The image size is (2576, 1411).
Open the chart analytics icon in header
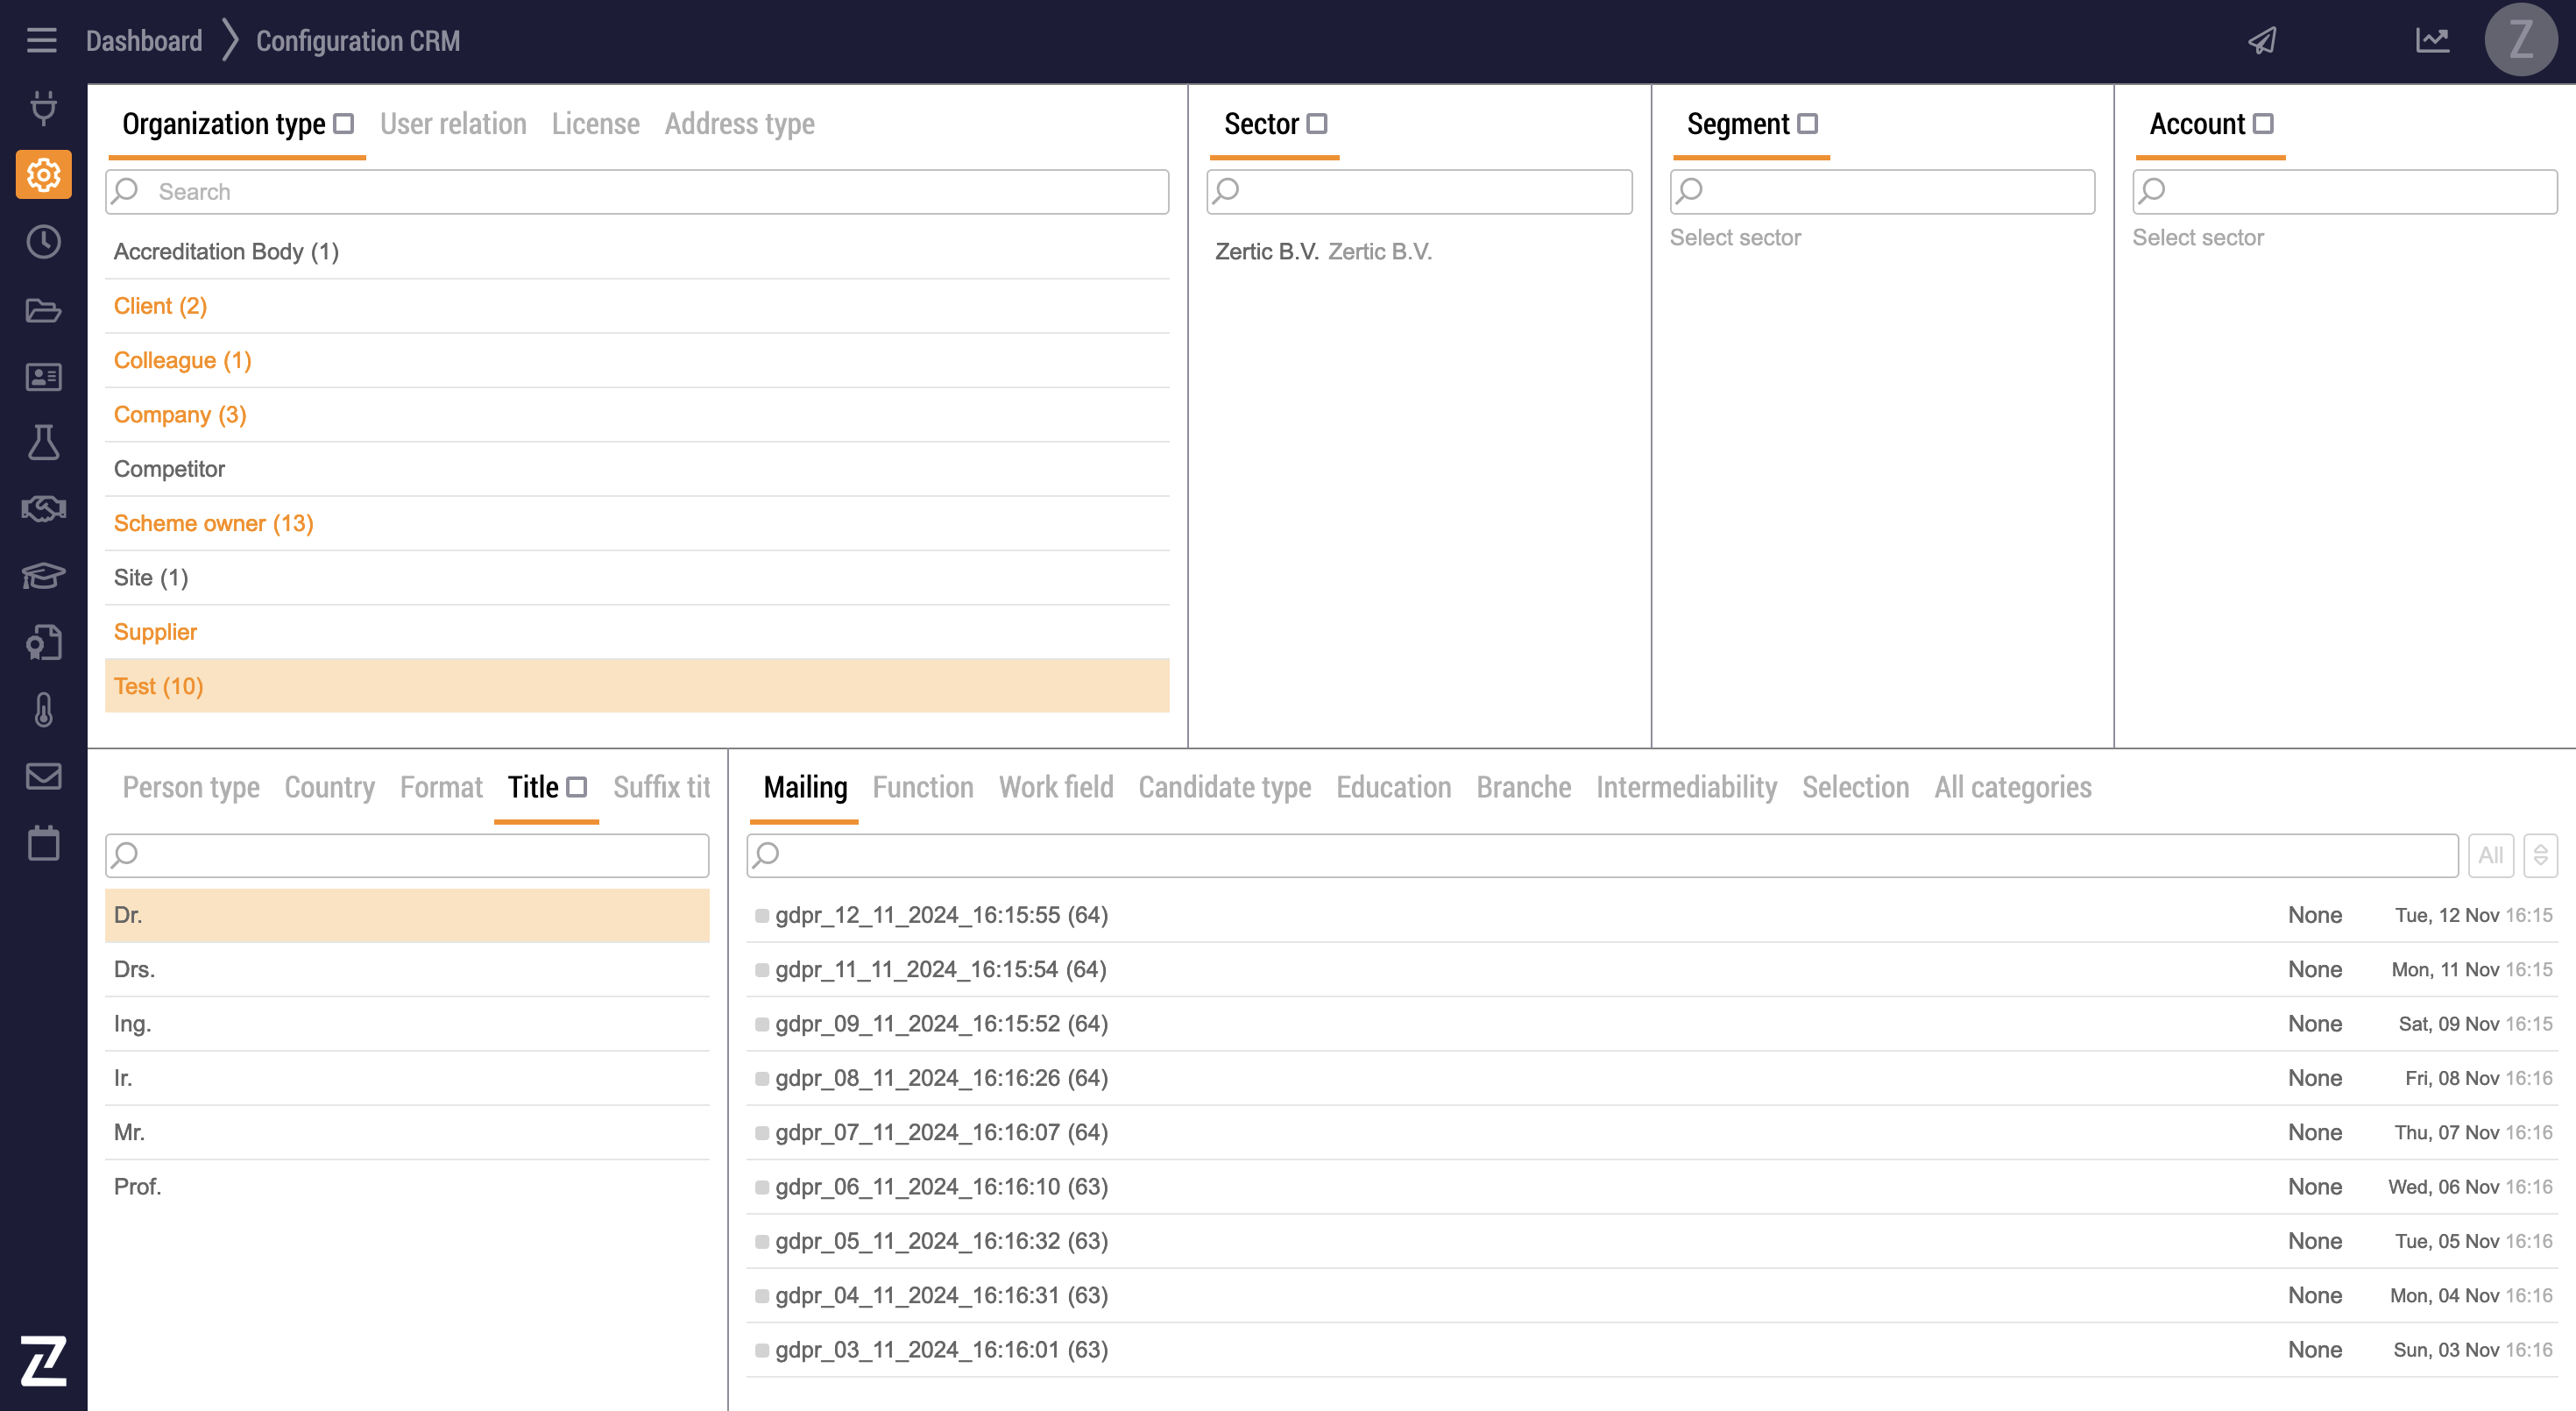(2432, 40)
